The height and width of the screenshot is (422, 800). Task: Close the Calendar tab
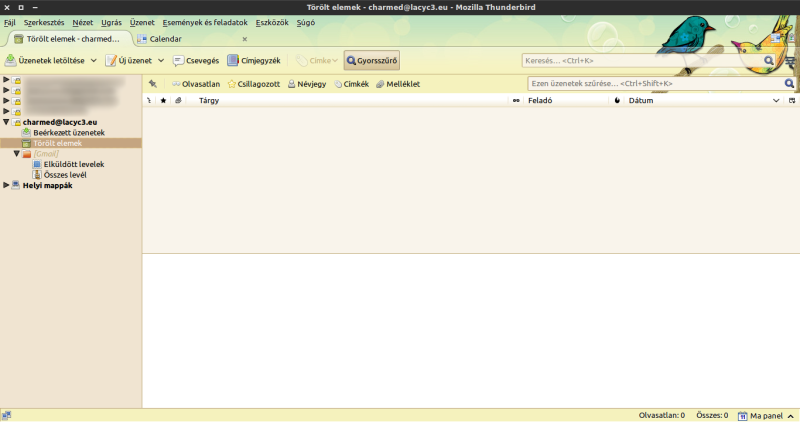click(x=244, y=39)
